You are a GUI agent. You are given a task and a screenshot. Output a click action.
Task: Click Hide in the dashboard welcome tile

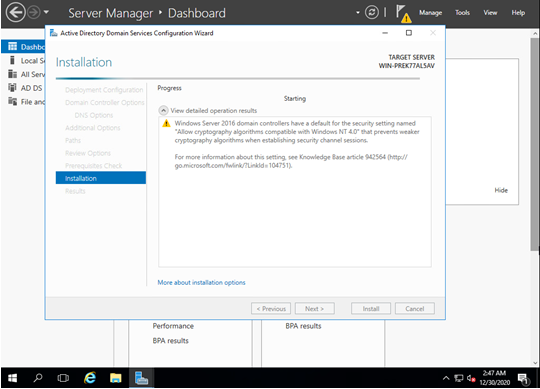[x=501, y=190]
